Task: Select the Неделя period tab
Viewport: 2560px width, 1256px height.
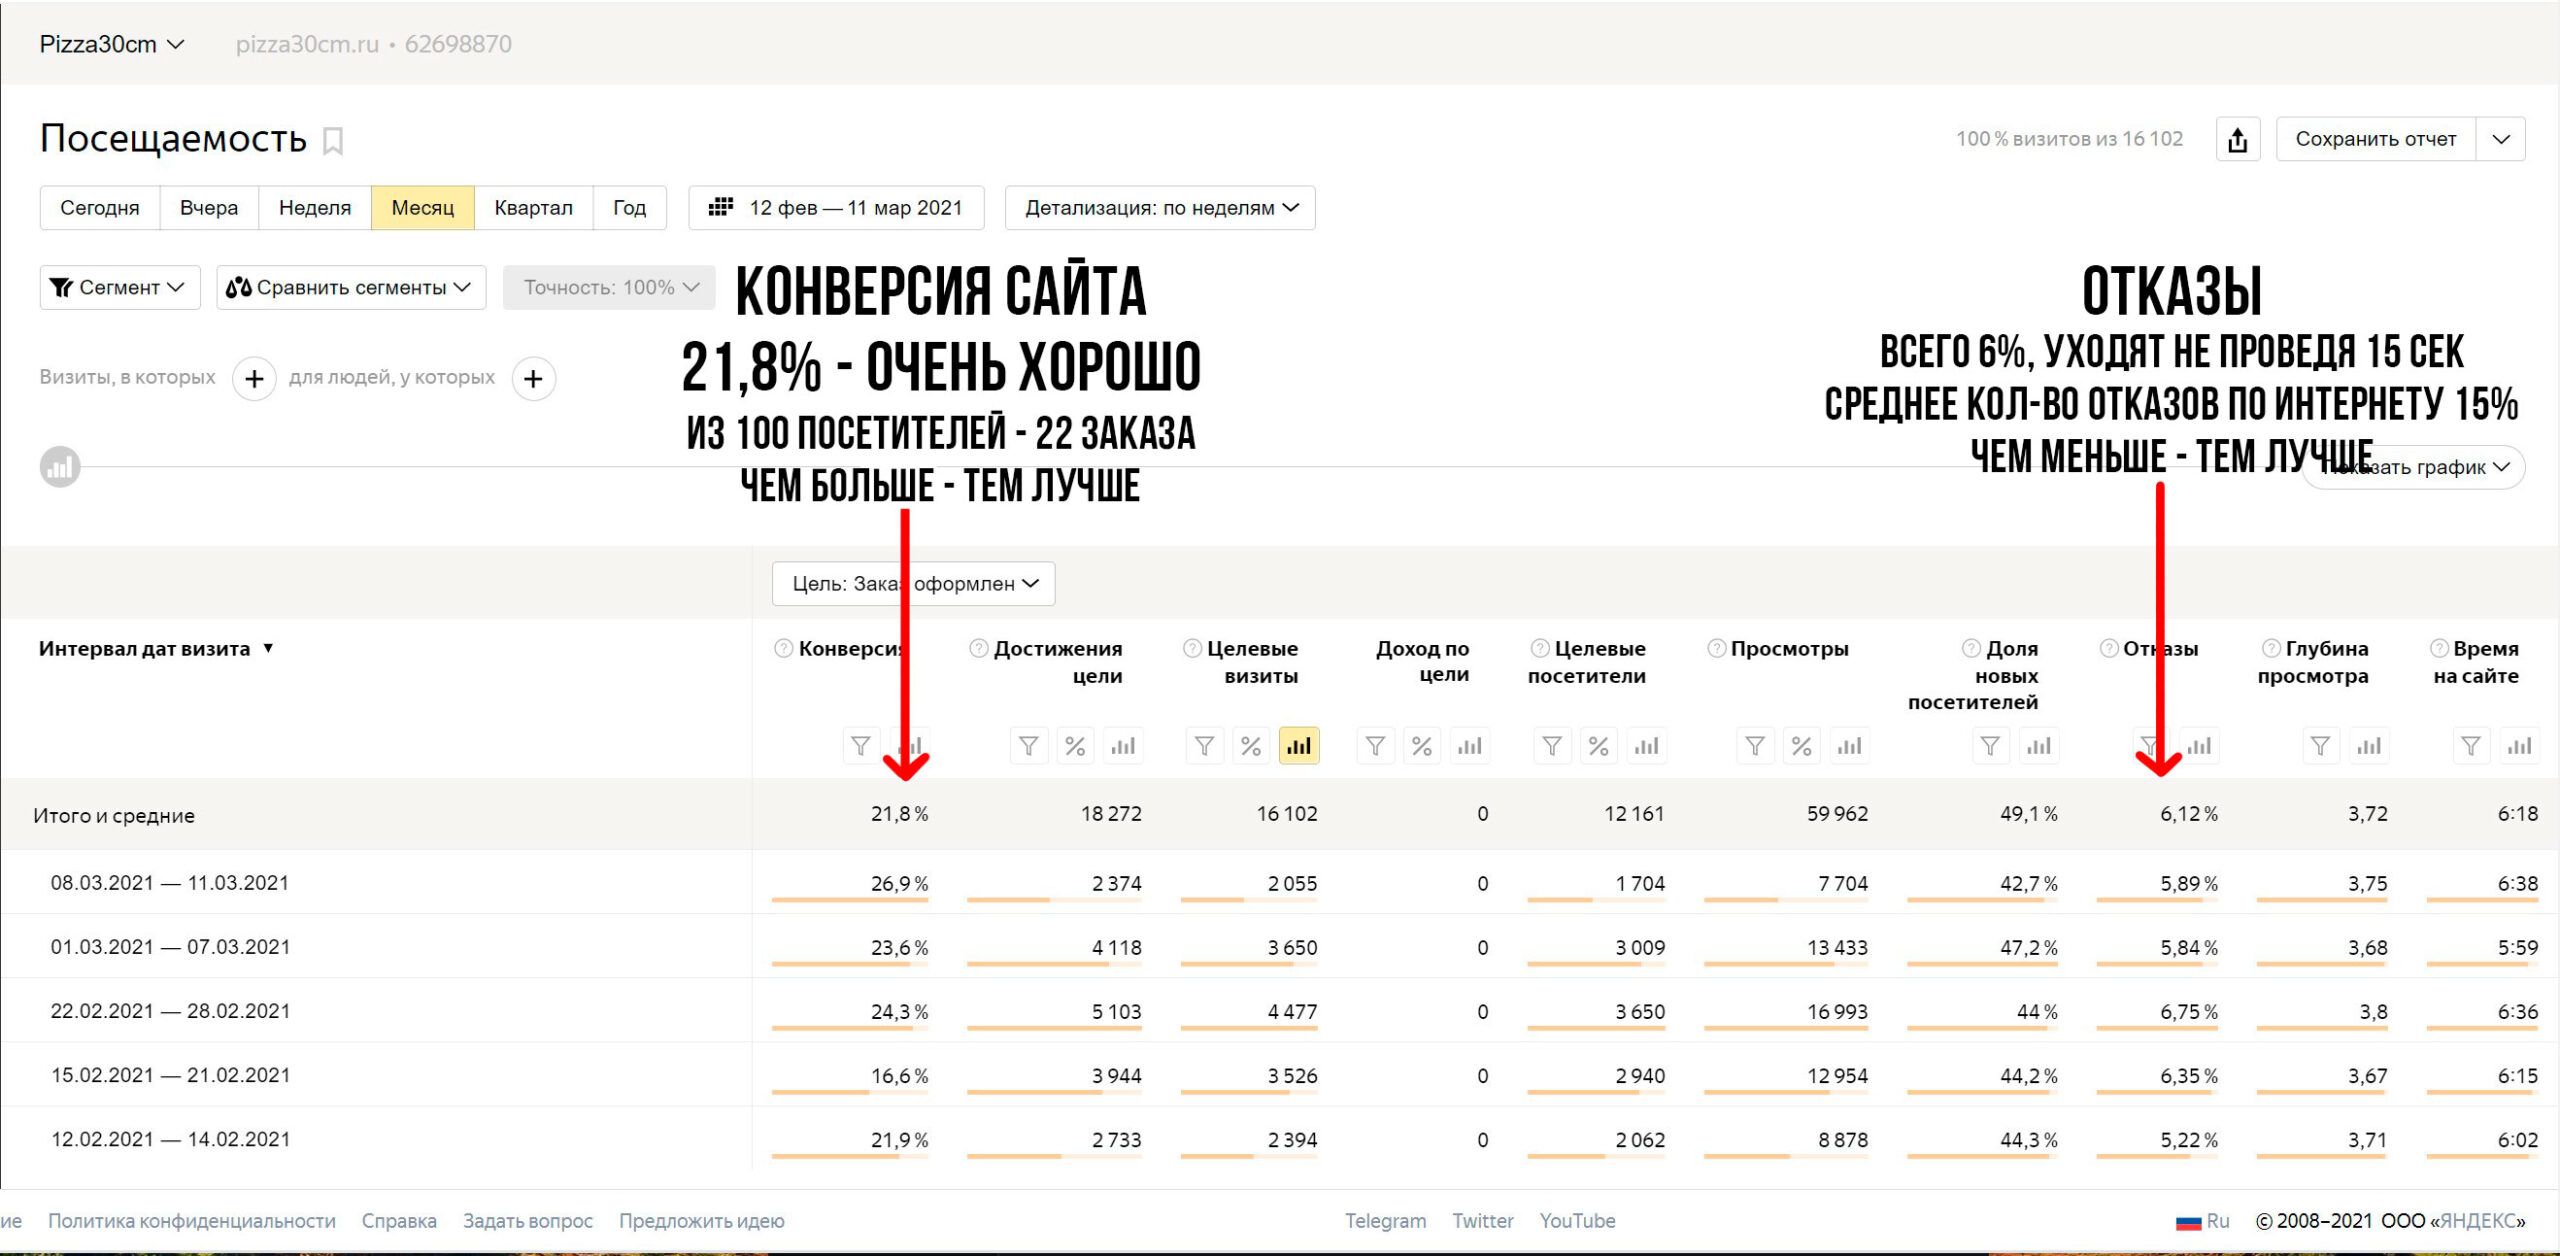Action: click(x=314, y=208)
